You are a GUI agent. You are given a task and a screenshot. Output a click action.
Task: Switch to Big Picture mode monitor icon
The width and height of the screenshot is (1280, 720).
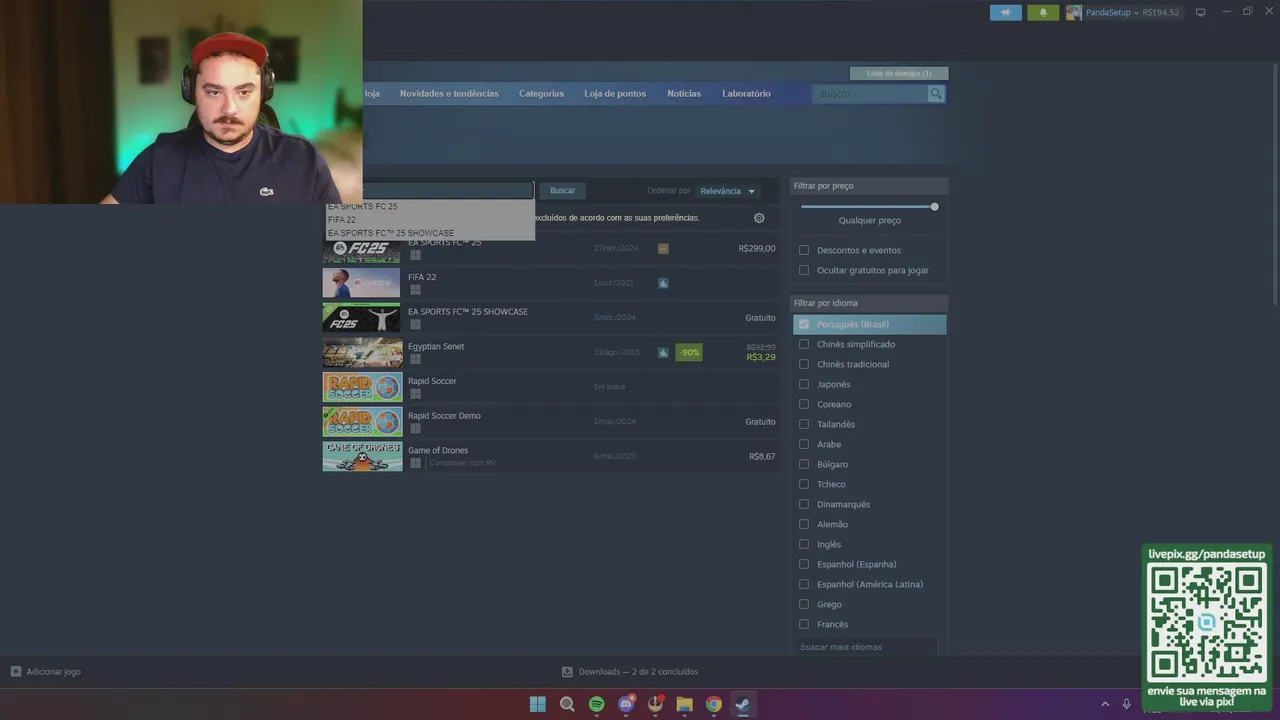tap(1201, 13)
